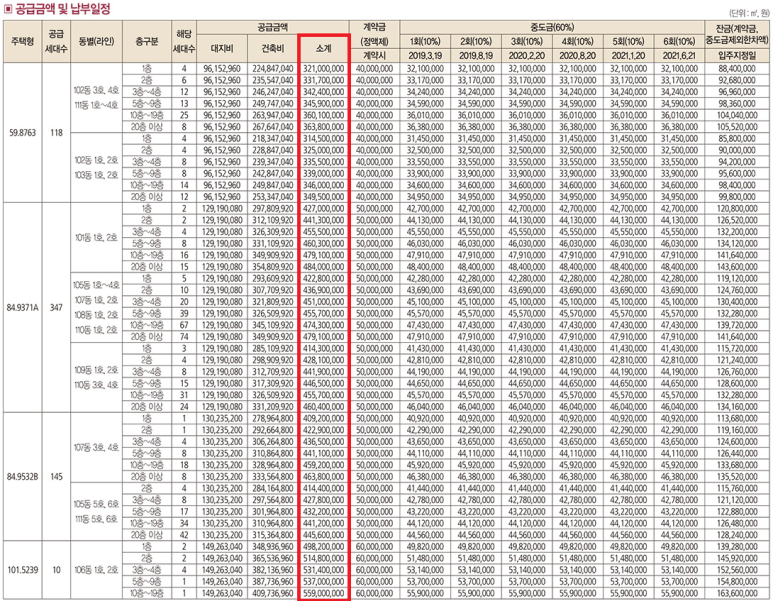Click the '입주지정일' header cell
The width and height of the screenshot is (773, 601).
point(737,56)
